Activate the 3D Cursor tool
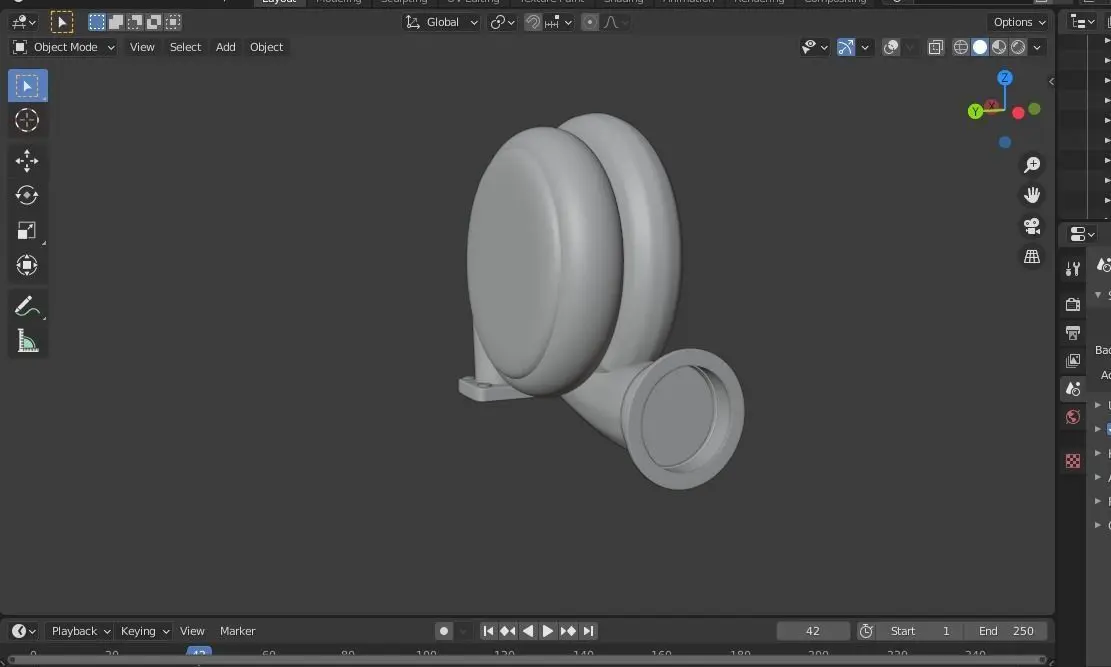Viewport: 1111px width, 667px height. (27, 120)
